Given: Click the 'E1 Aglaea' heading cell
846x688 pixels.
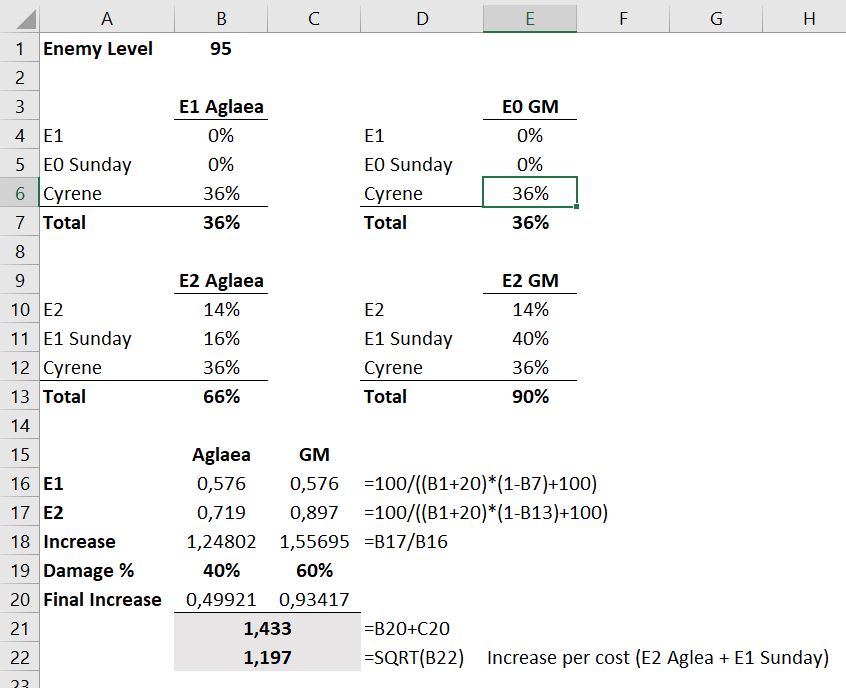Looking at the screenshot, I should pyautogui.click(x=221, y=106).
